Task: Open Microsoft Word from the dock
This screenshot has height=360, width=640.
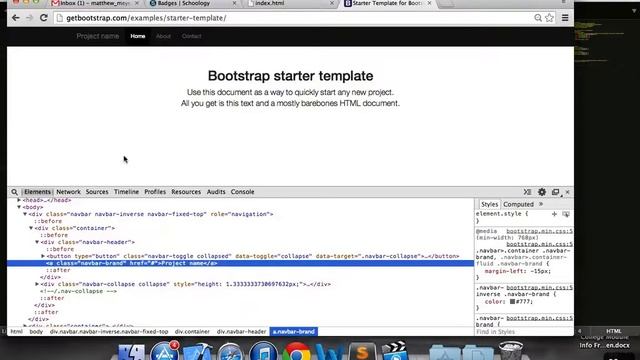Action: click(x=329, y=353)
